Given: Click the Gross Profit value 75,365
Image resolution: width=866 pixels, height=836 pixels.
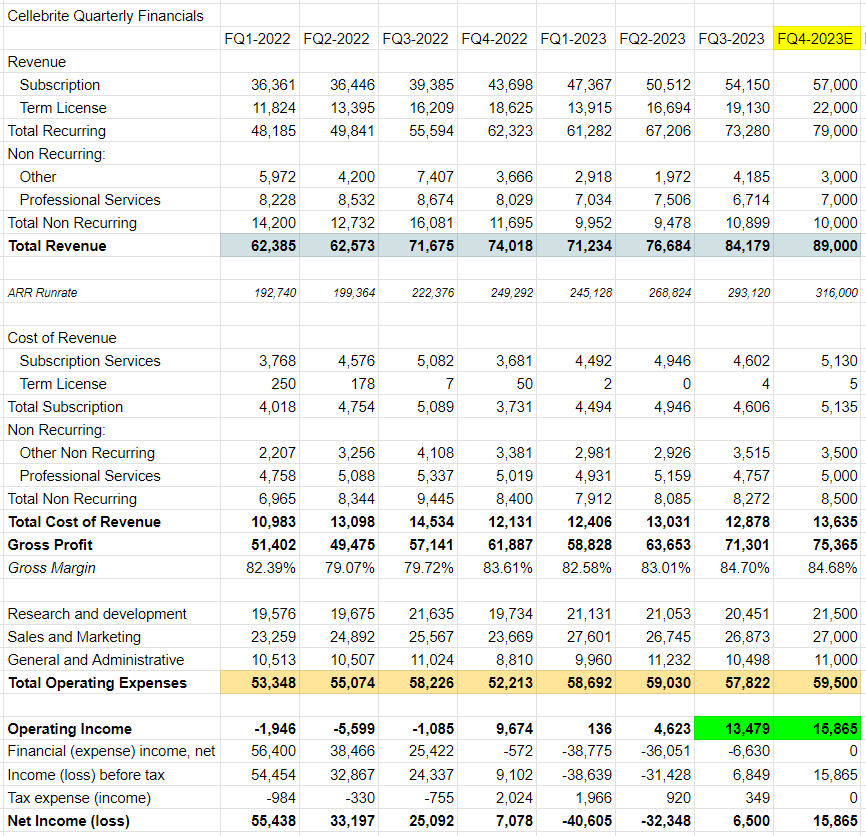Looking at the screenshot, I should pos(828,544).
